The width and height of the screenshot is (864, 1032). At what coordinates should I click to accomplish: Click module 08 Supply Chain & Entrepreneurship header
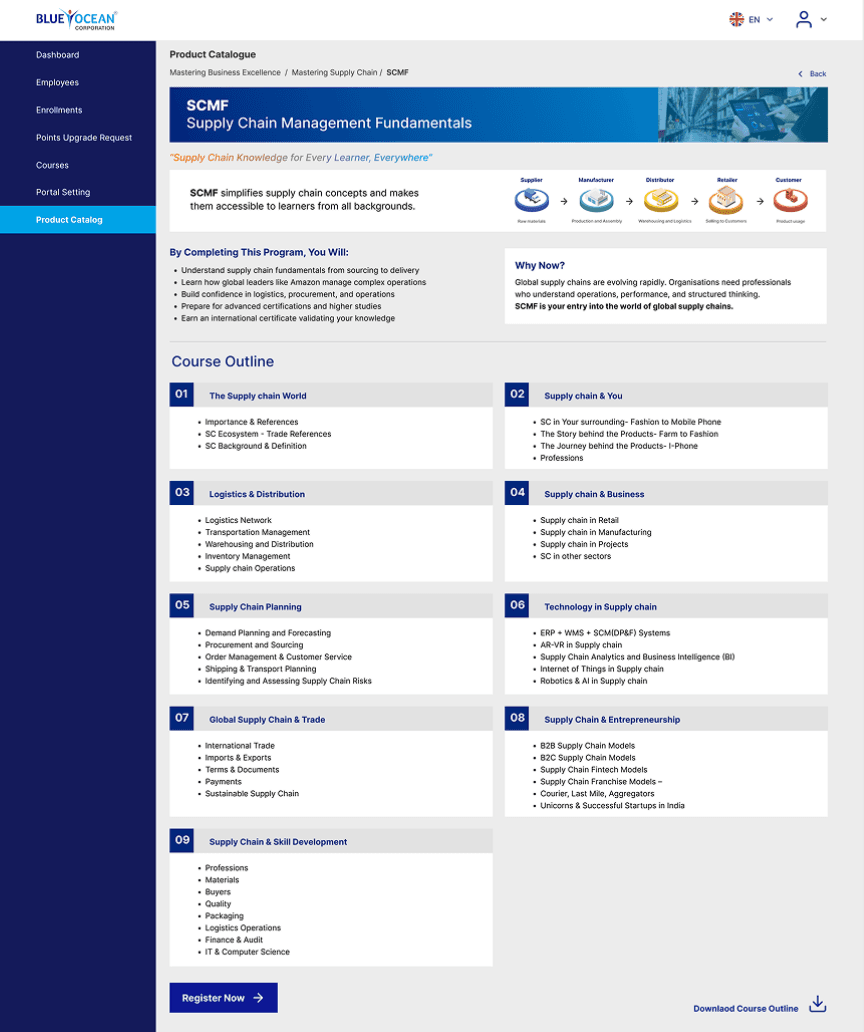point(666,719)
